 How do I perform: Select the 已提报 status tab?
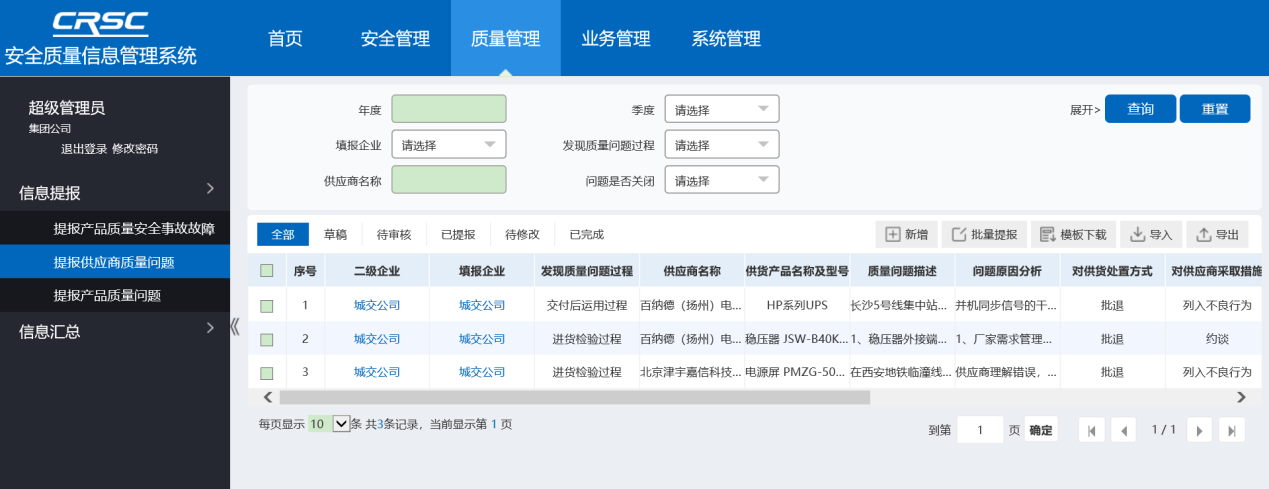click(x=458, y=235)
